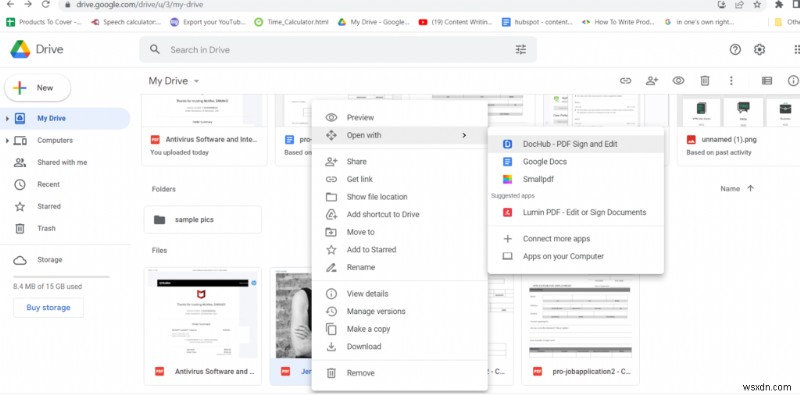Screen dimensions: 800x395
Task: Click the Buy storage button
Action: pos(48,308)
